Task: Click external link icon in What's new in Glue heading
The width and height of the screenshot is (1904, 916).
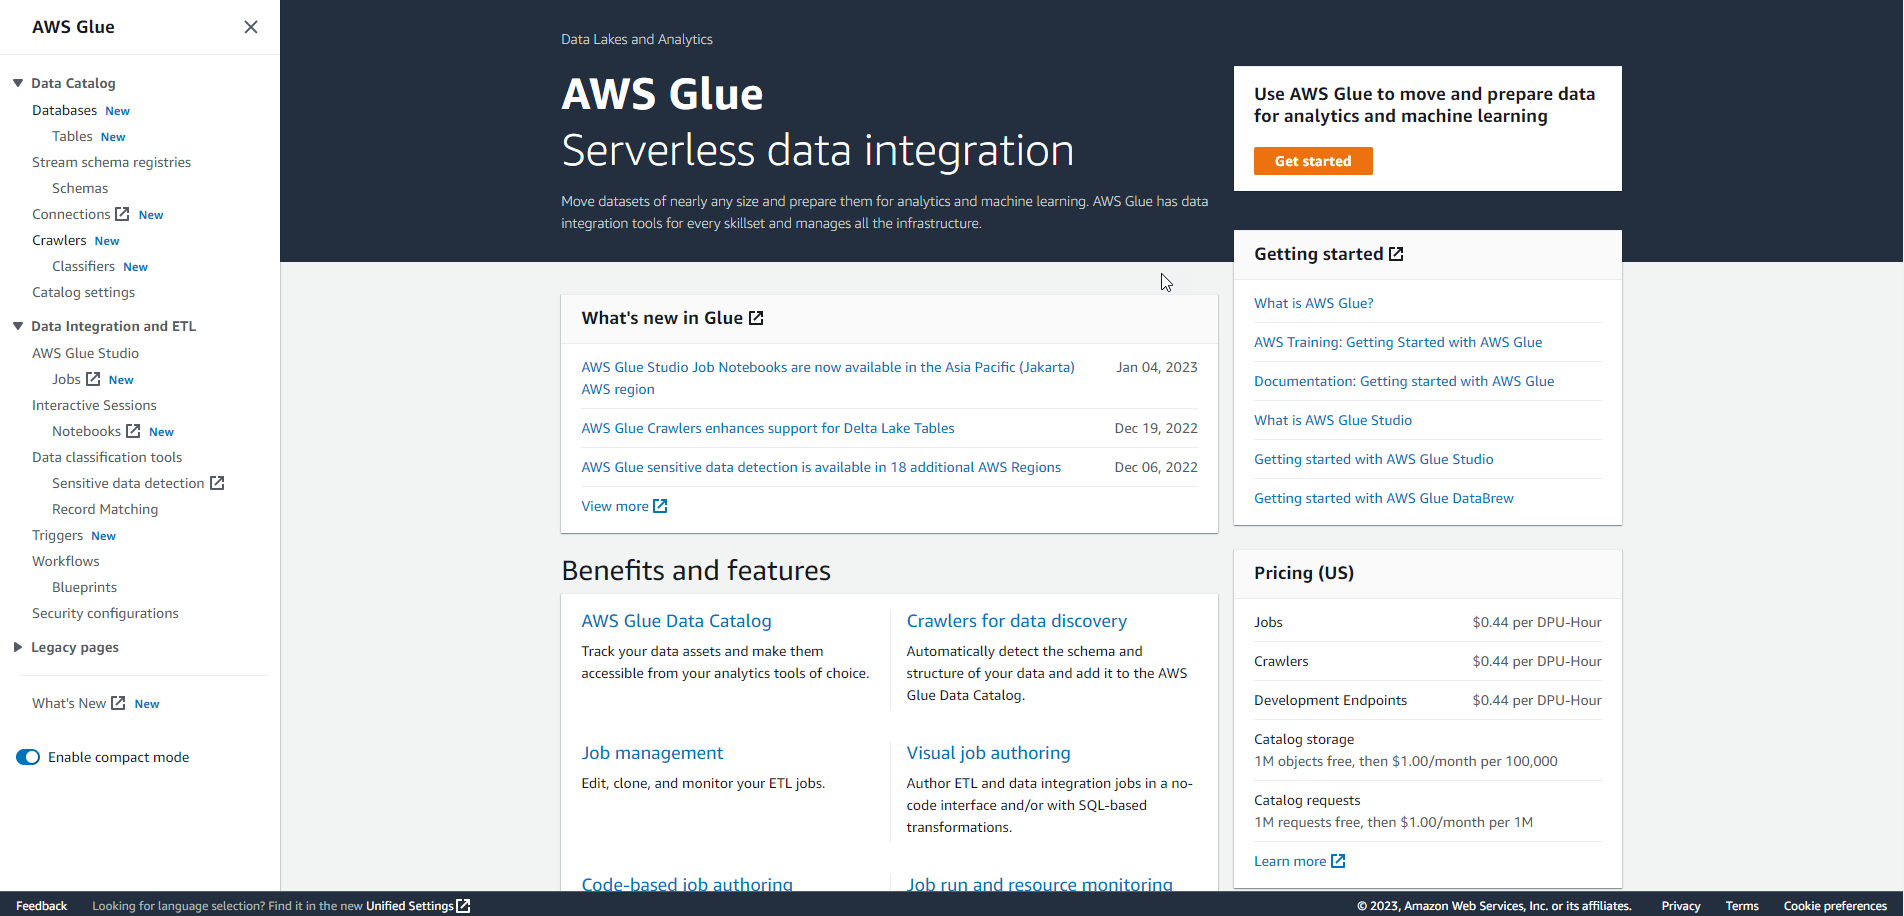Action: pyautogui.click(x=757, y=318)
